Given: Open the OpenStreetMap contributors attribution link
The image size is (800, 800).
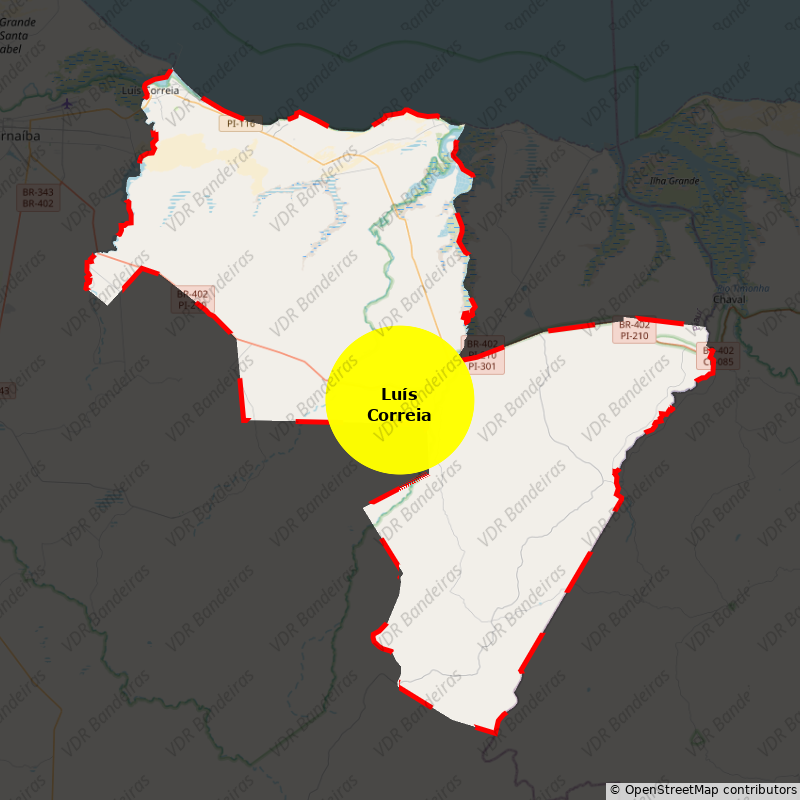Looking at the screenshot, I should pyautogui.click(x=704, y=790).
